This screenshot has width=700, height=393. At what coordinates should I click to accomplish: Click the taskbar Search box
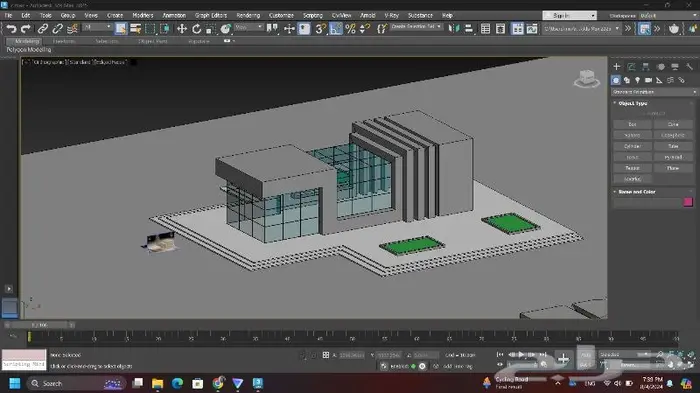[76, 383]
